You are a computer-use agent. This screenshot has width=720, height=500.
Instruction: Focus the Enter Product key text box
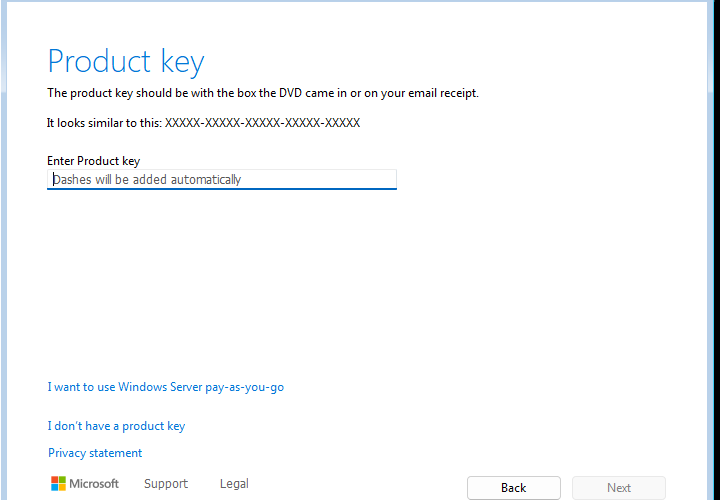tap(222, 179)
